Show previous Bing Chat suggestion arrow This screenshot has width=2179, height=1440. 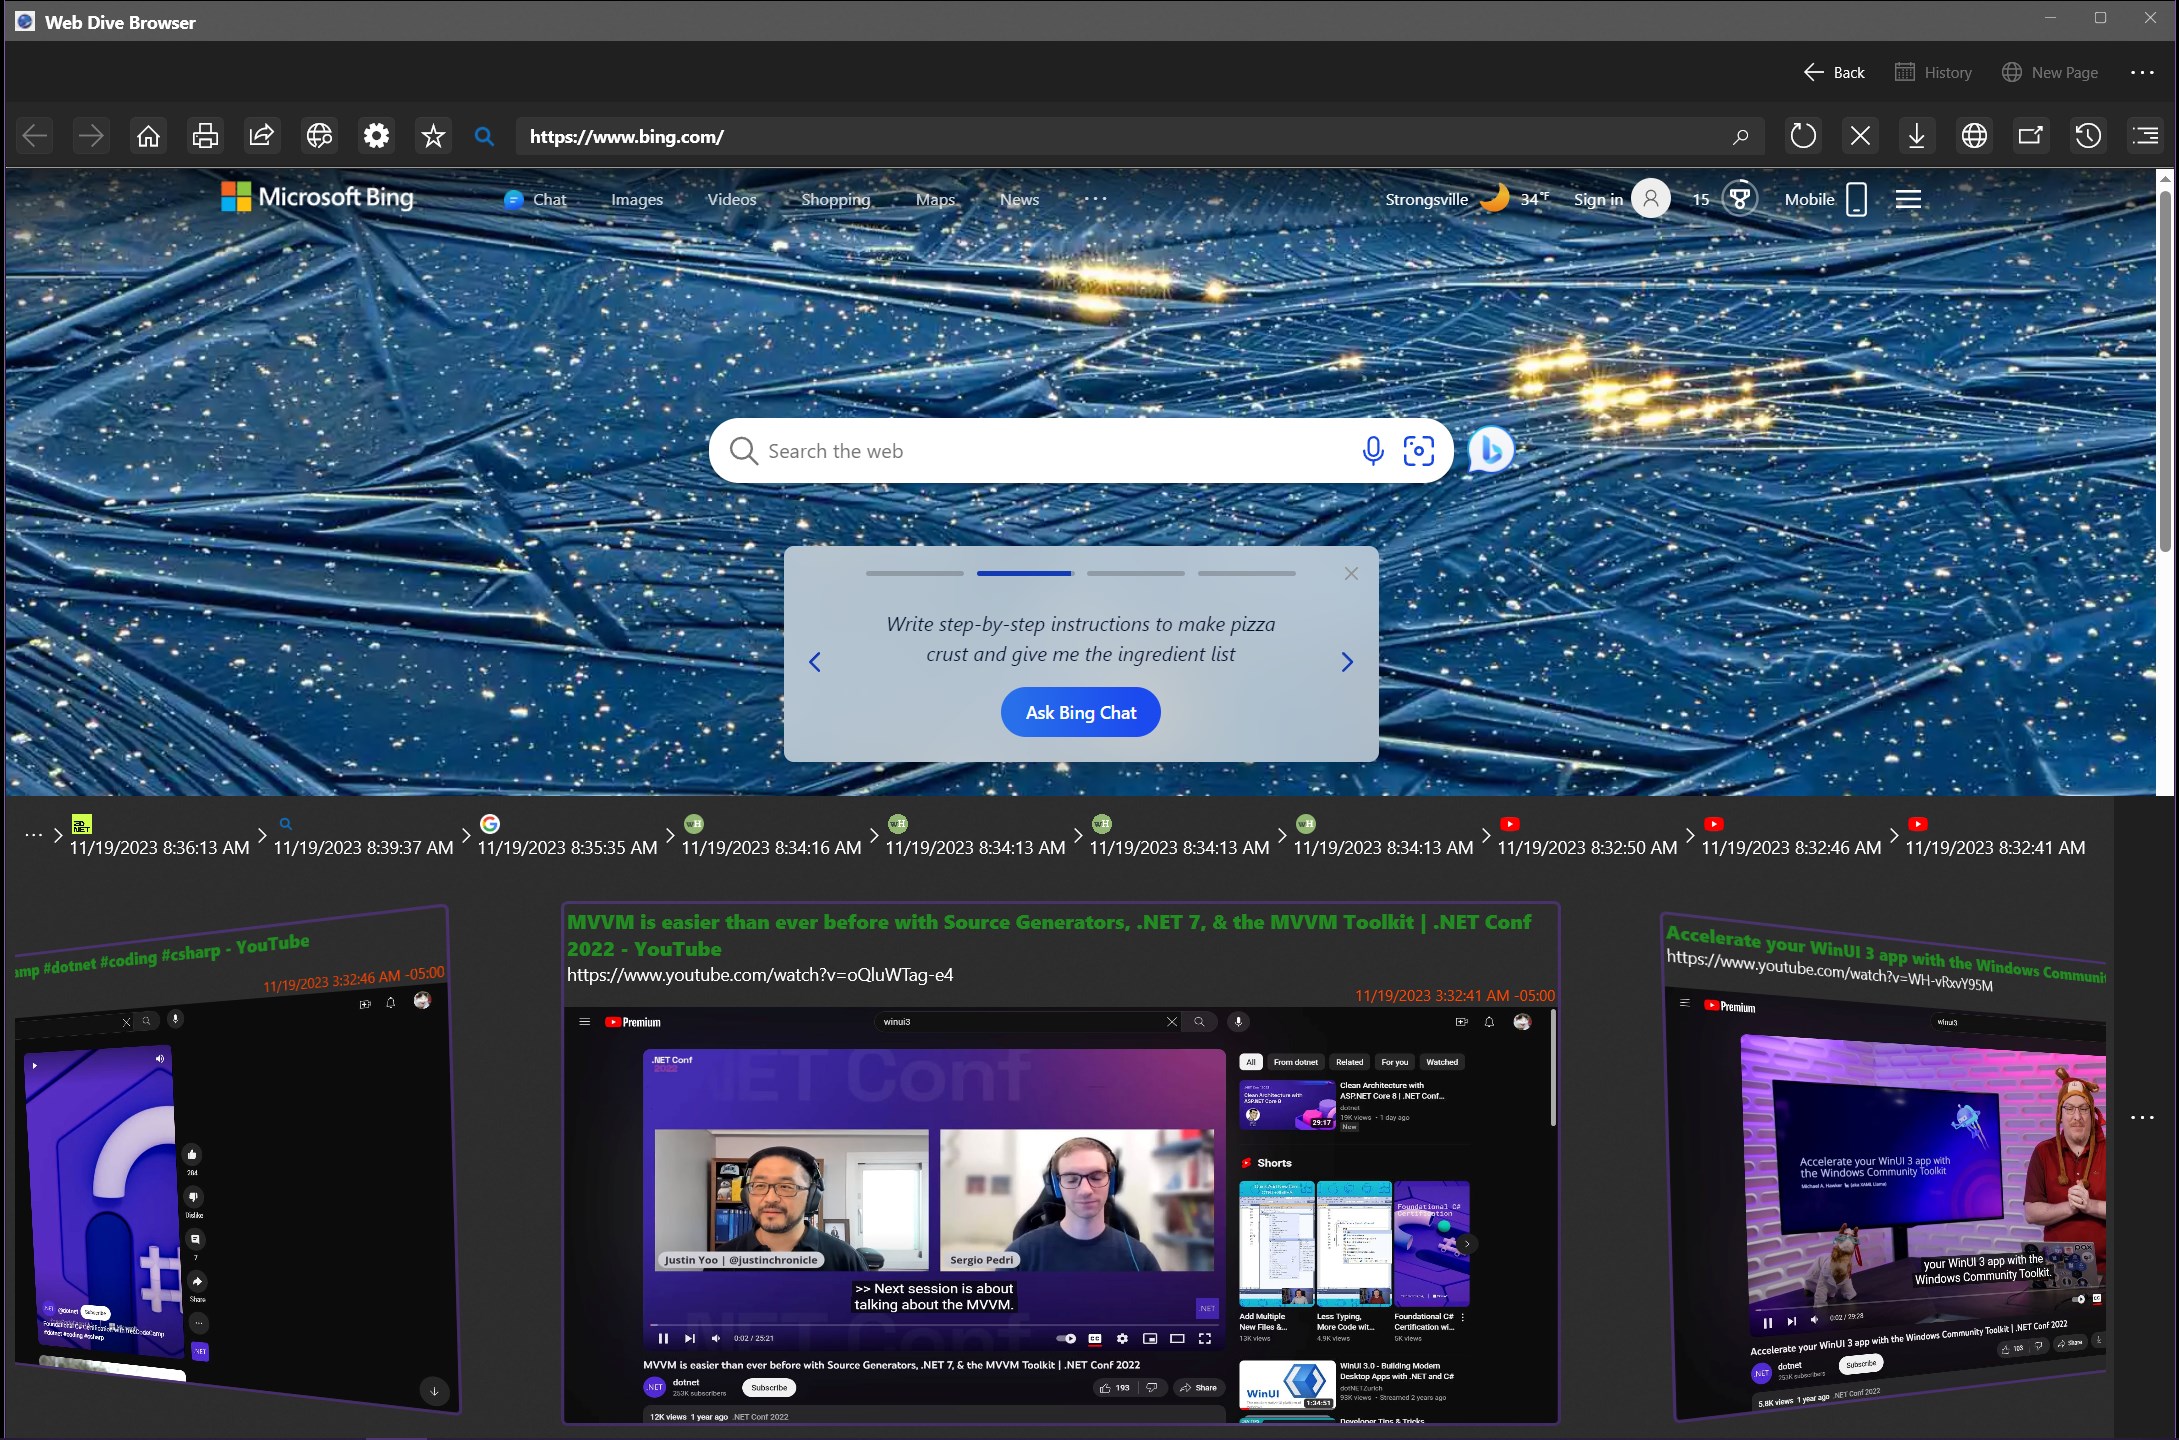pos(815,662)
